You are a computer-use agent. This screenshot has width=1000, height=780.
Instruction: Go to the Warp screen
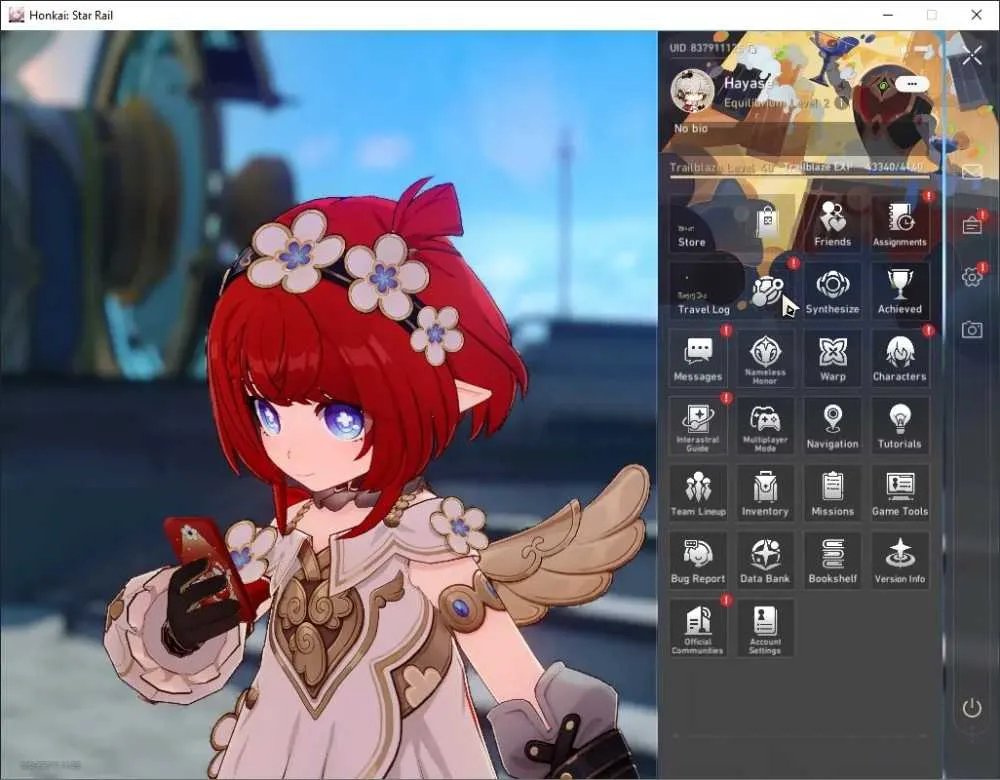tap(832, 358)
